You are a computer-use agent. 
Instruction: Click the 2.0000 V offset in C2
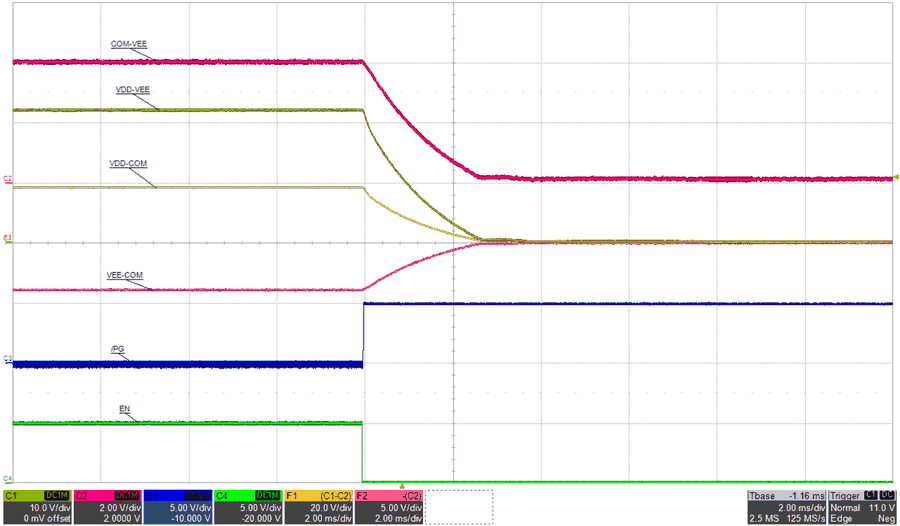[x=122, y=519]
